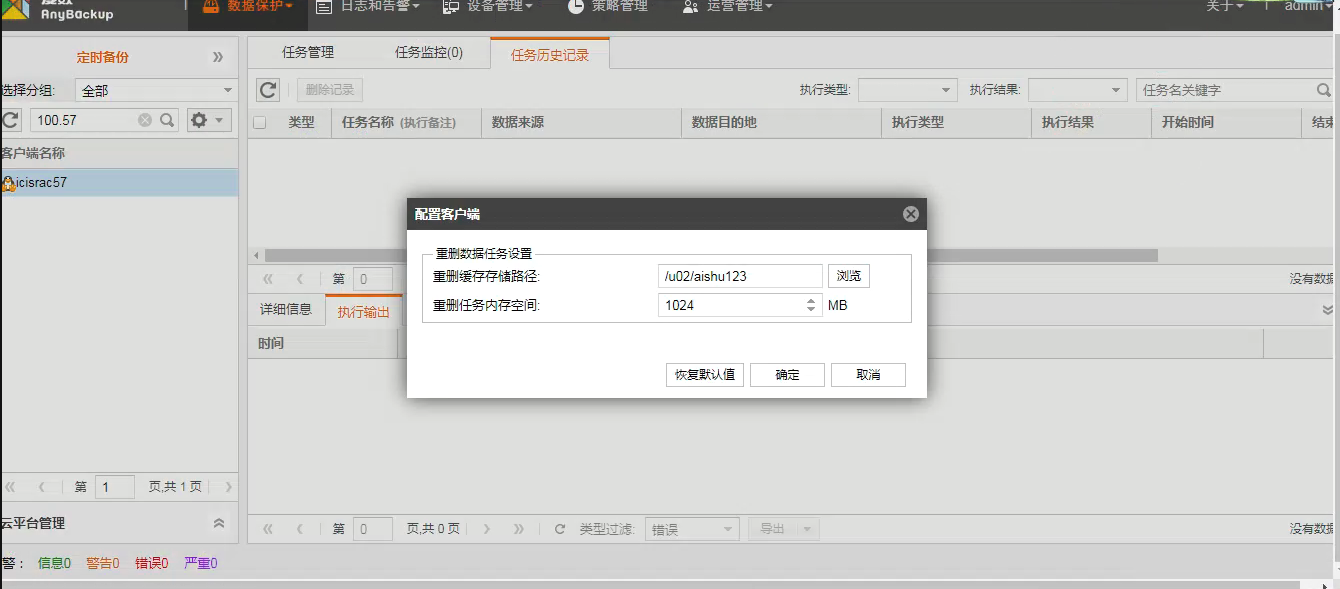Toggle the select-all records checkbox
1340x589 pixels.
click(x=260, y=123)
